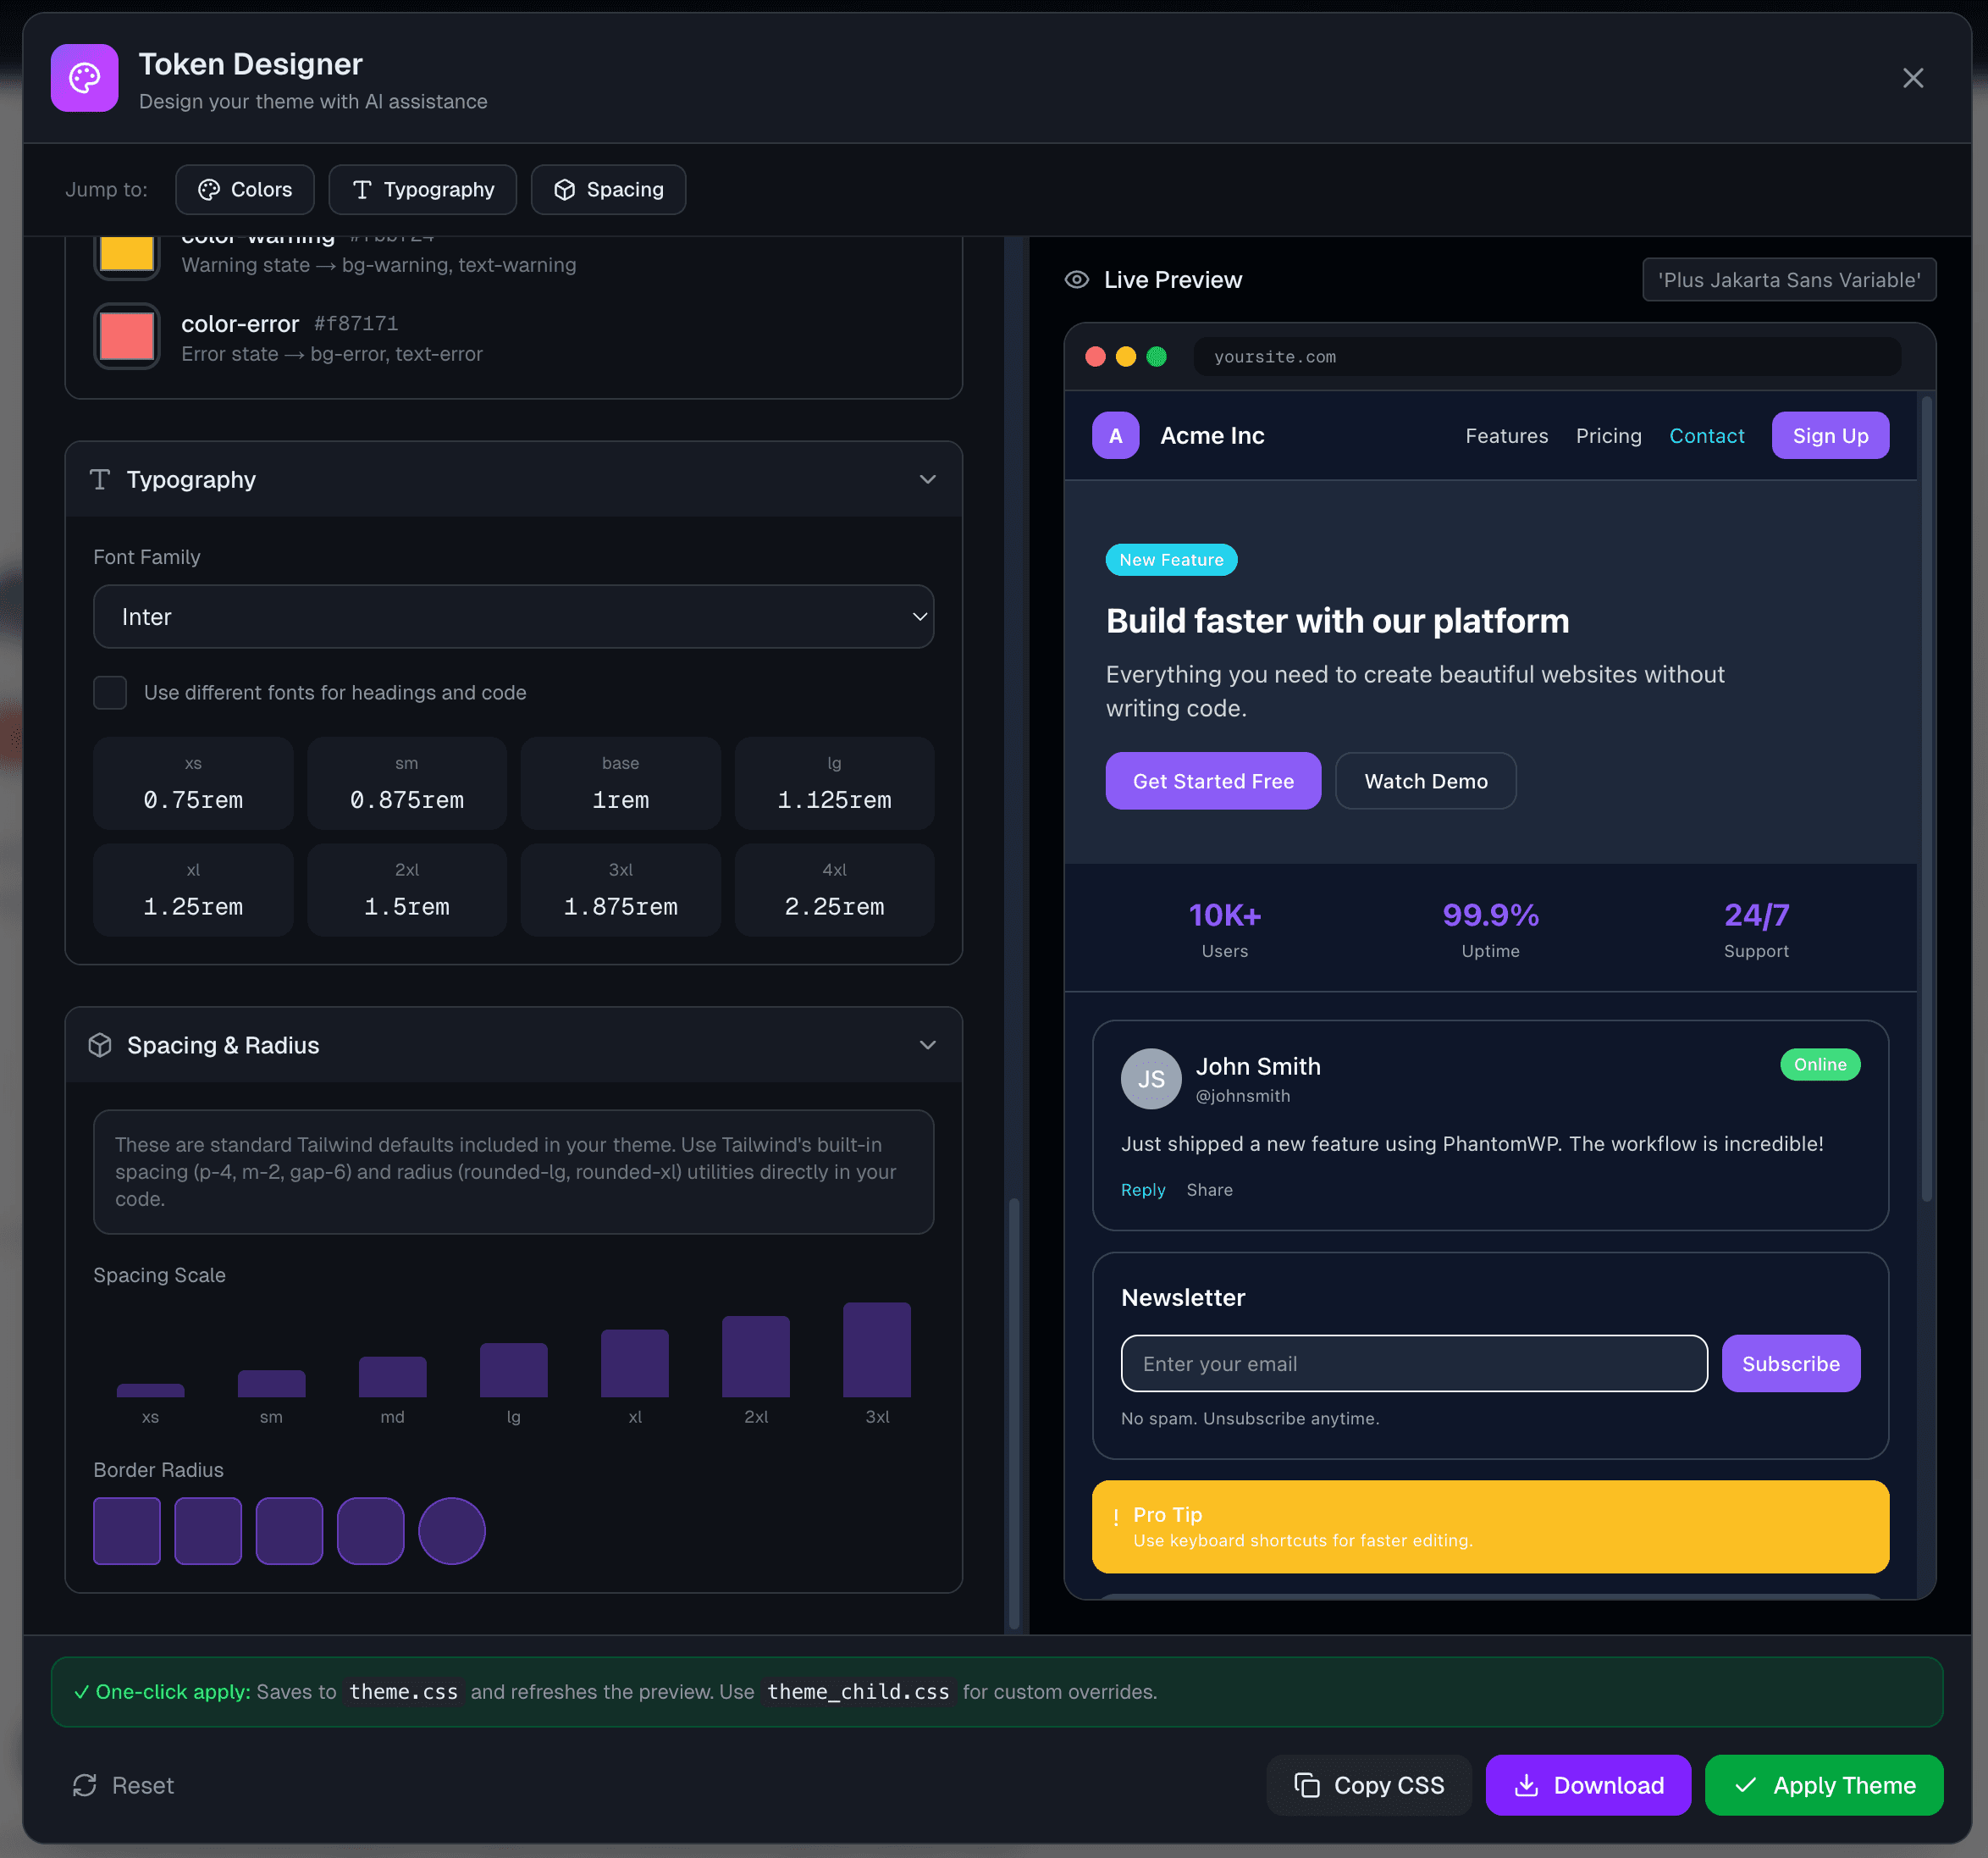Click the Reset circular arrows icon

click(x=85, y=1785)
